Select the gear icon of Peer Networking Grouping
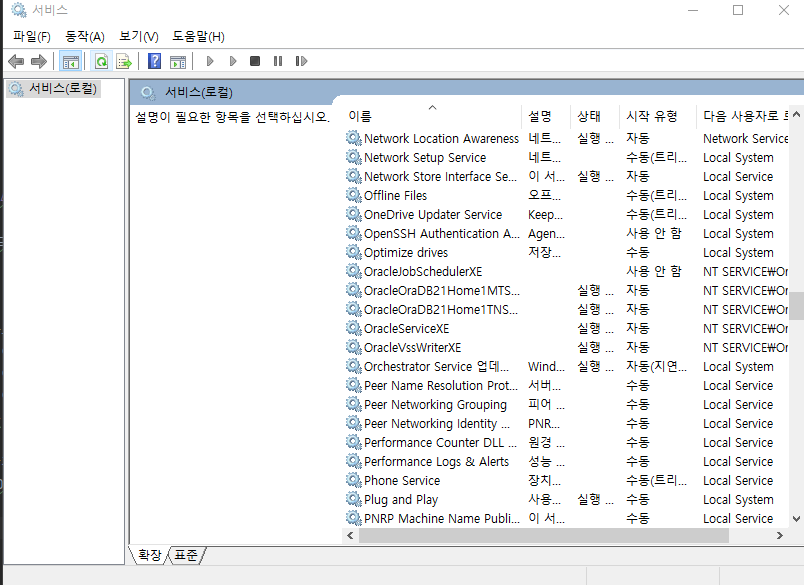Image resolution: width=804 pixels, height=585 pixels. pyautogui.click(x=353, y=404)
